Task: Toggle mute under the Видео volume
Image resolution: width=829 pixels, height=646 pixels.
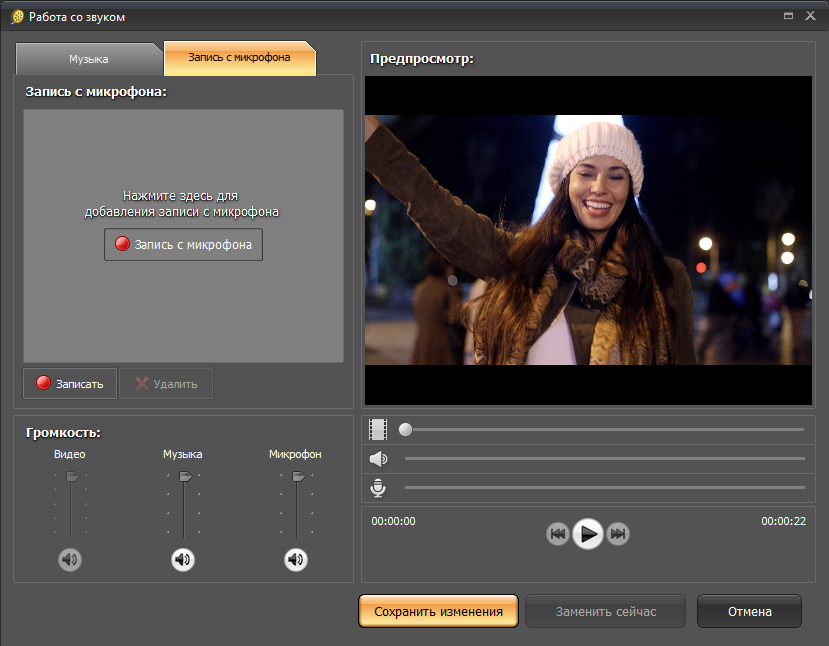Action: coord(70,559)
